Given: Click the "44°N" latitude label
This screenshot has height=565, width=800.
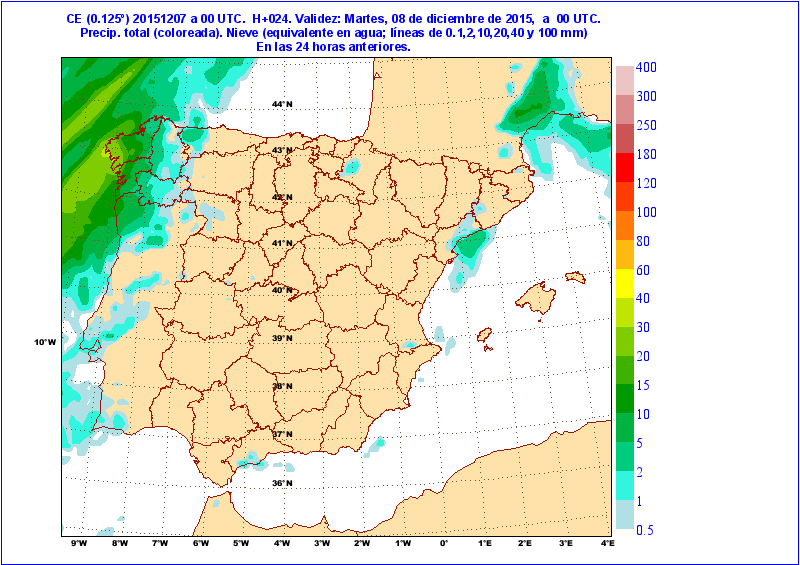Looking at the screenshot, I should coord(282,104).
